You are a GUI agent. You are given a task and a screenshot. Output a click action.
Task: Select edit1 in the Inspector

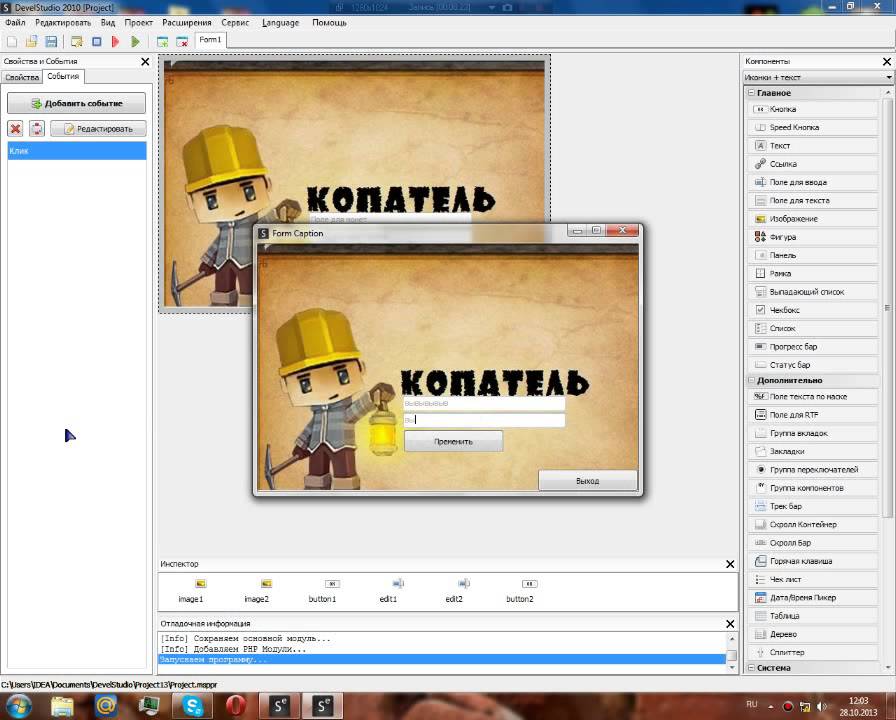pos(388,591)
